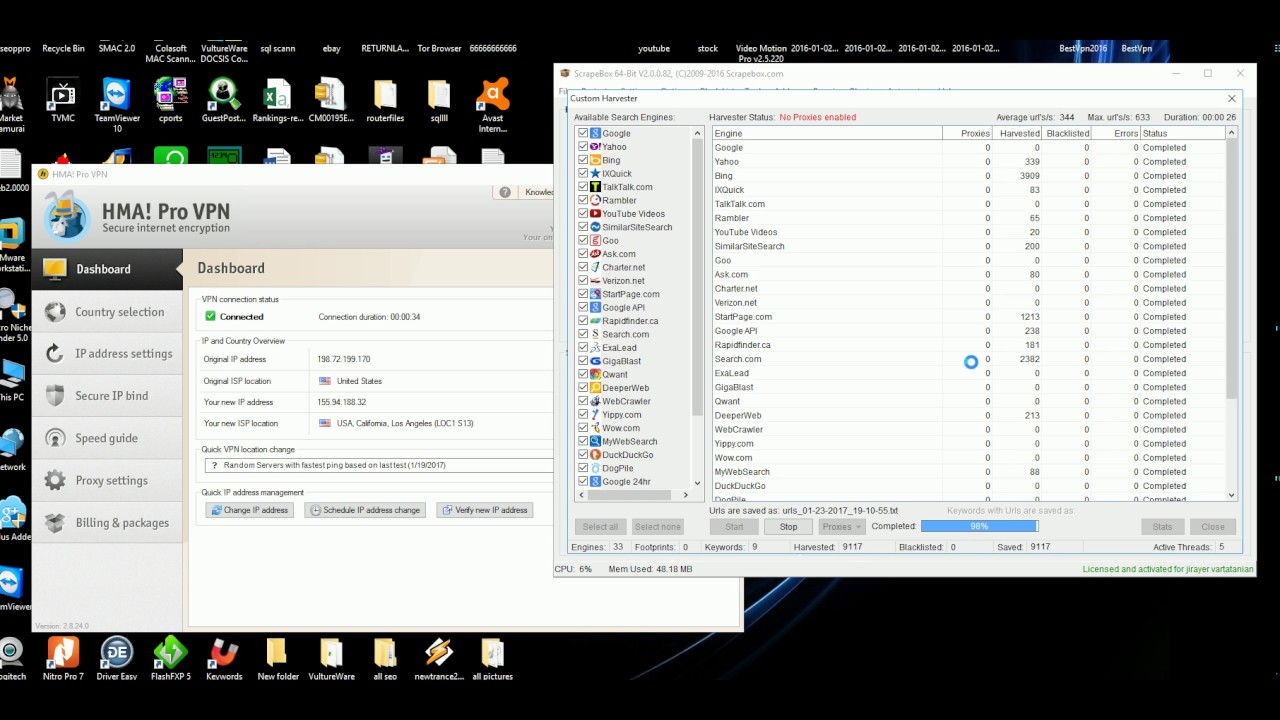Open the all pictures folder
Screen dimensions: 1280x720
coord(493,659)
